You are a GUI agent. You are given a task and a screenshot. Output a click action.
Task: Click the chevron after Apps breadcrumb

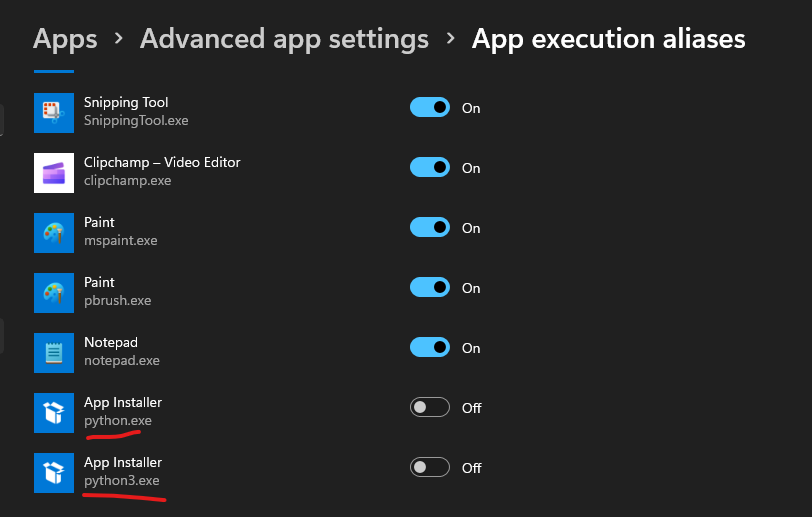(x=119, y=38)
